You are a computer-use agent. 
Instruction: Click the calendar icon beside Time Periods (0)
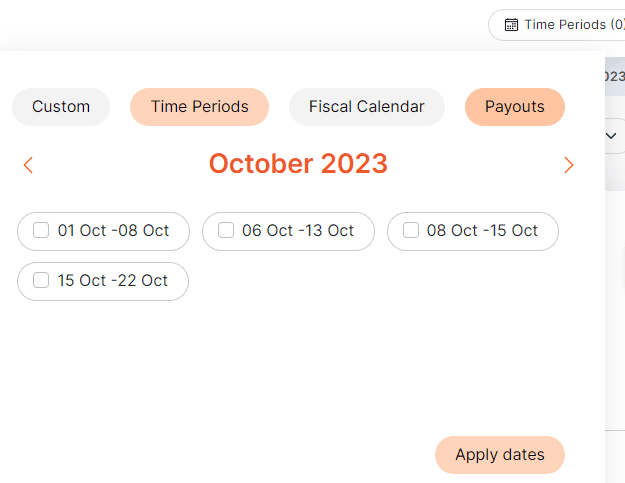[511, 25]
